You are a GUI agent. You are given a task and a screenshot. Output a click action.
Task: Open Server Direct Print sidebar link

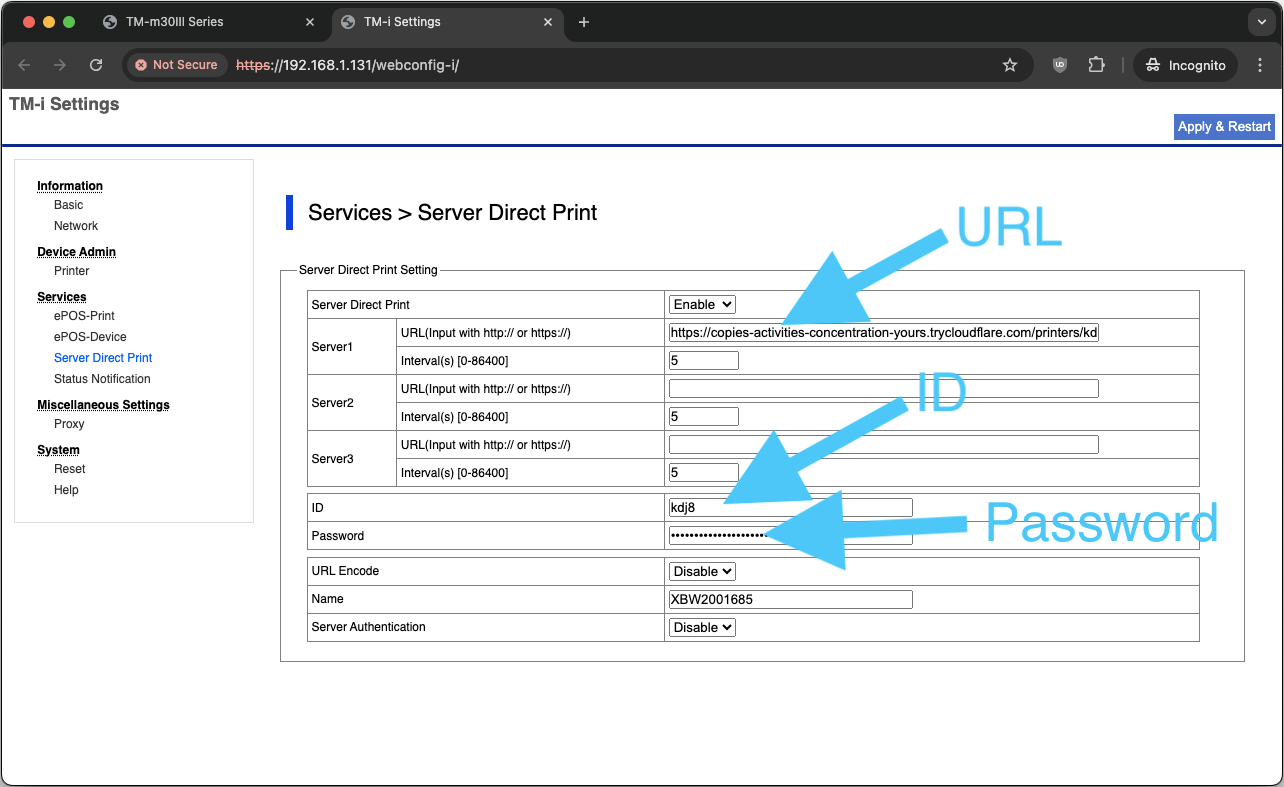pyautogui.click(x=103, y=358)
